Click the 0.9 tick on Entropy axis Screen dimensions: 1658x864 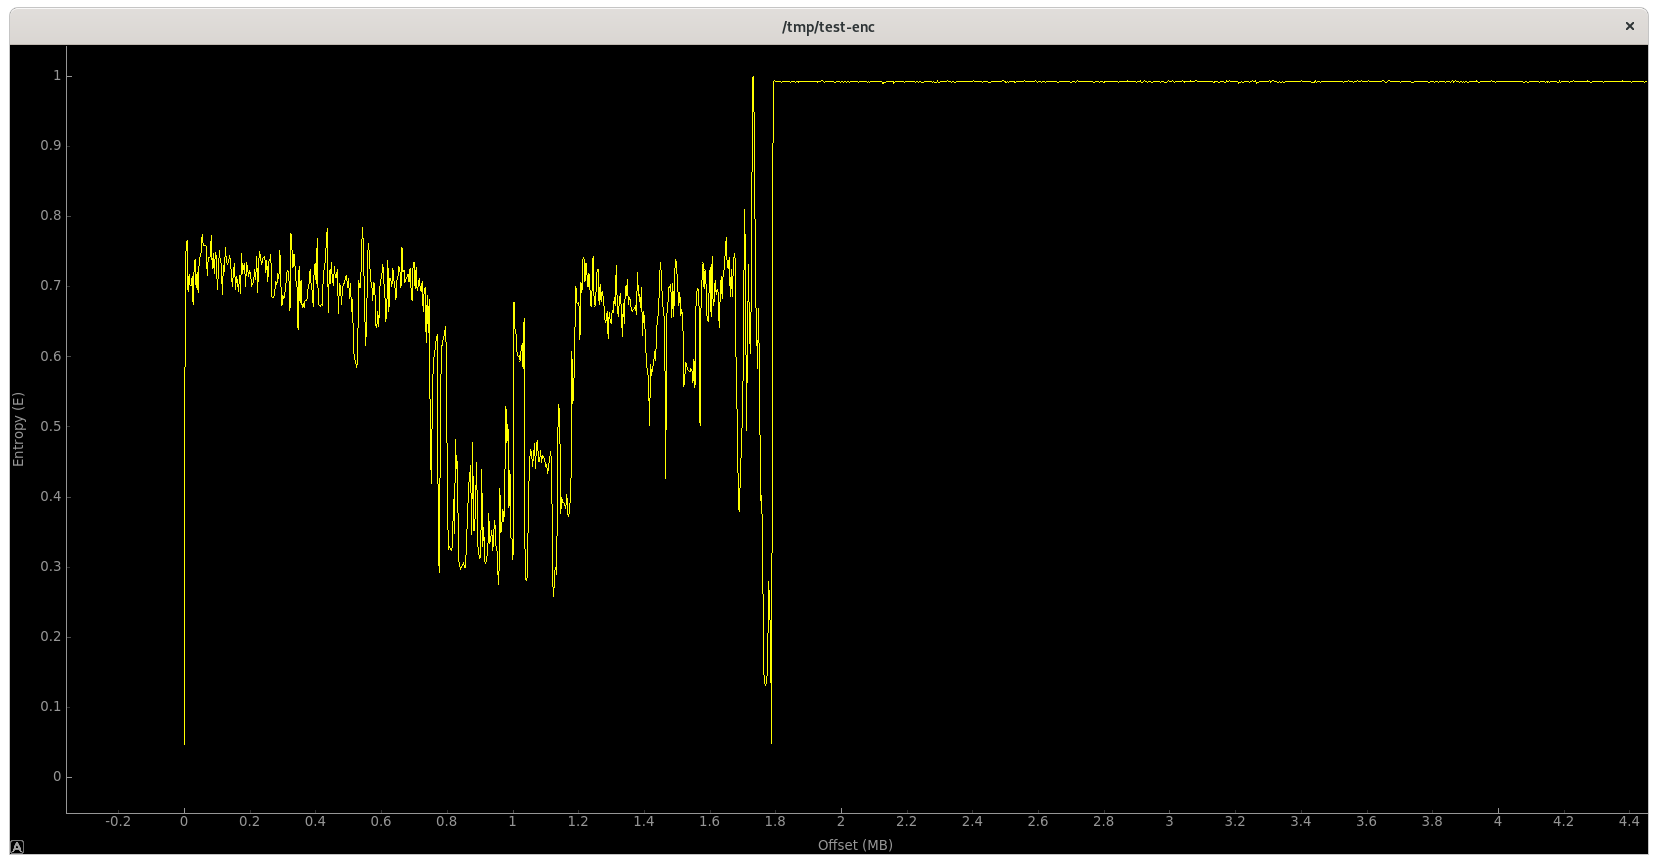[x=50, y=145]
